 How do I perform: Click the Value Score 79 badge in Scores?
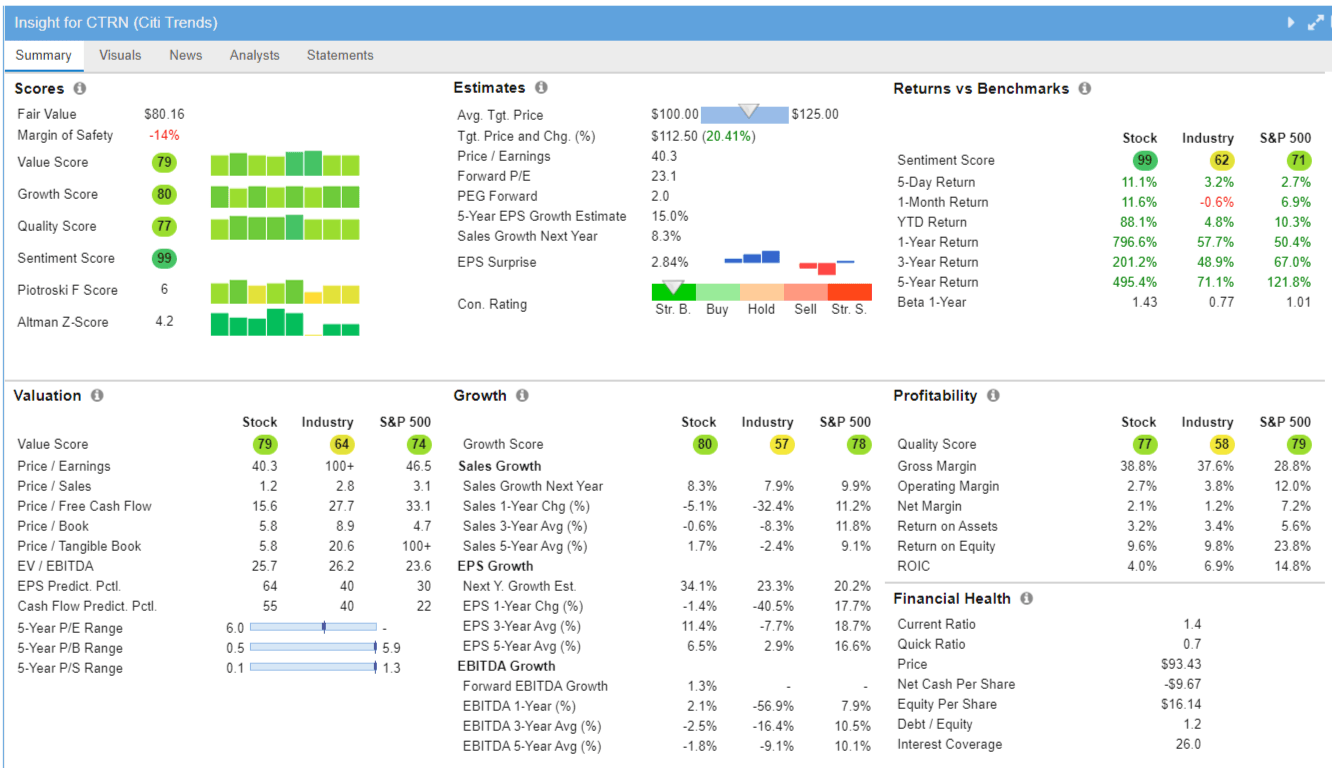(164, 162)
